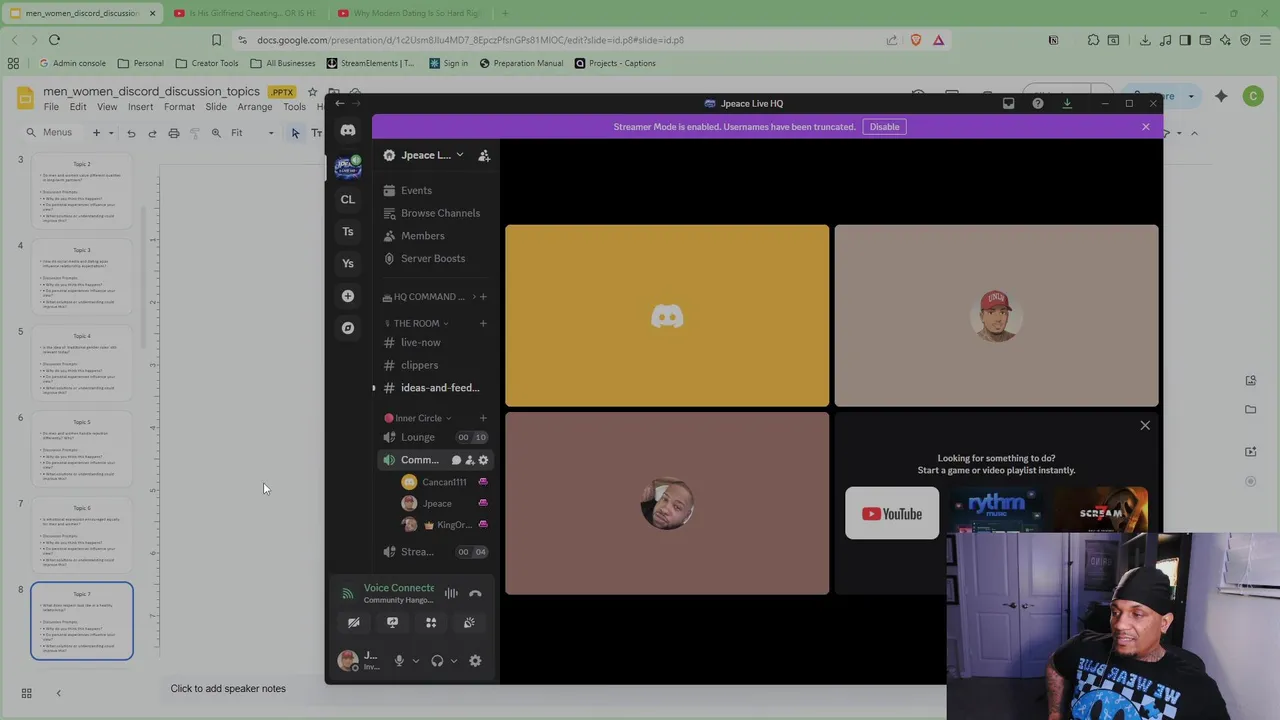Open settings gear on Community voice channel

coord(483,460)
